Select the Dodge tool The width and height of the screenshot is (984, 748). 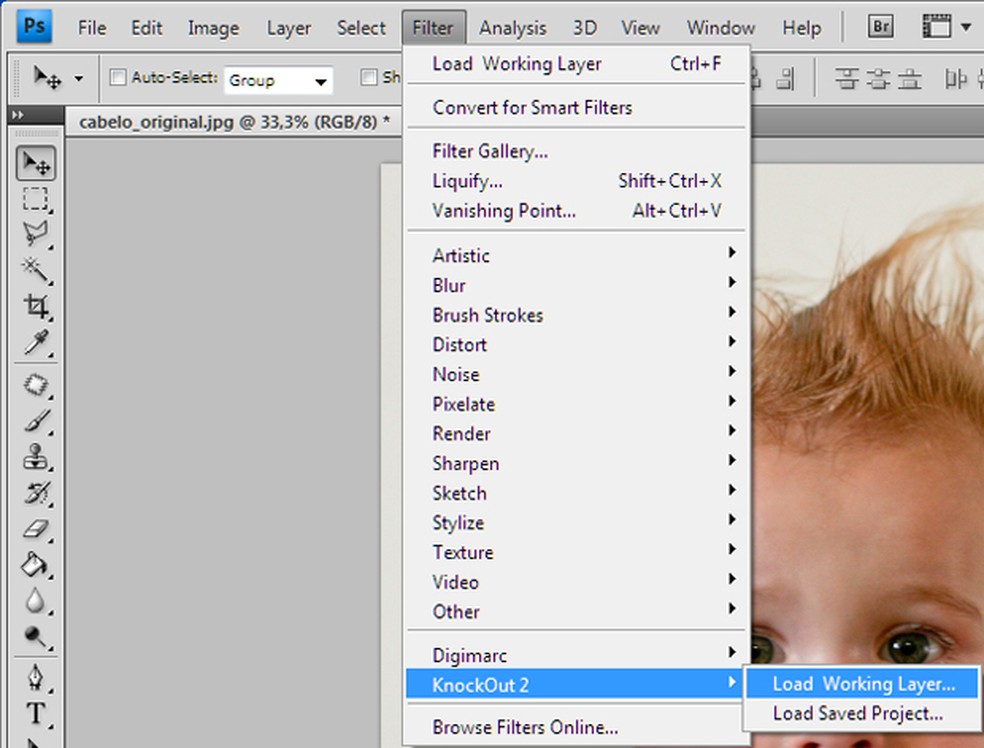pyautogui.click(x=36, y=636)
